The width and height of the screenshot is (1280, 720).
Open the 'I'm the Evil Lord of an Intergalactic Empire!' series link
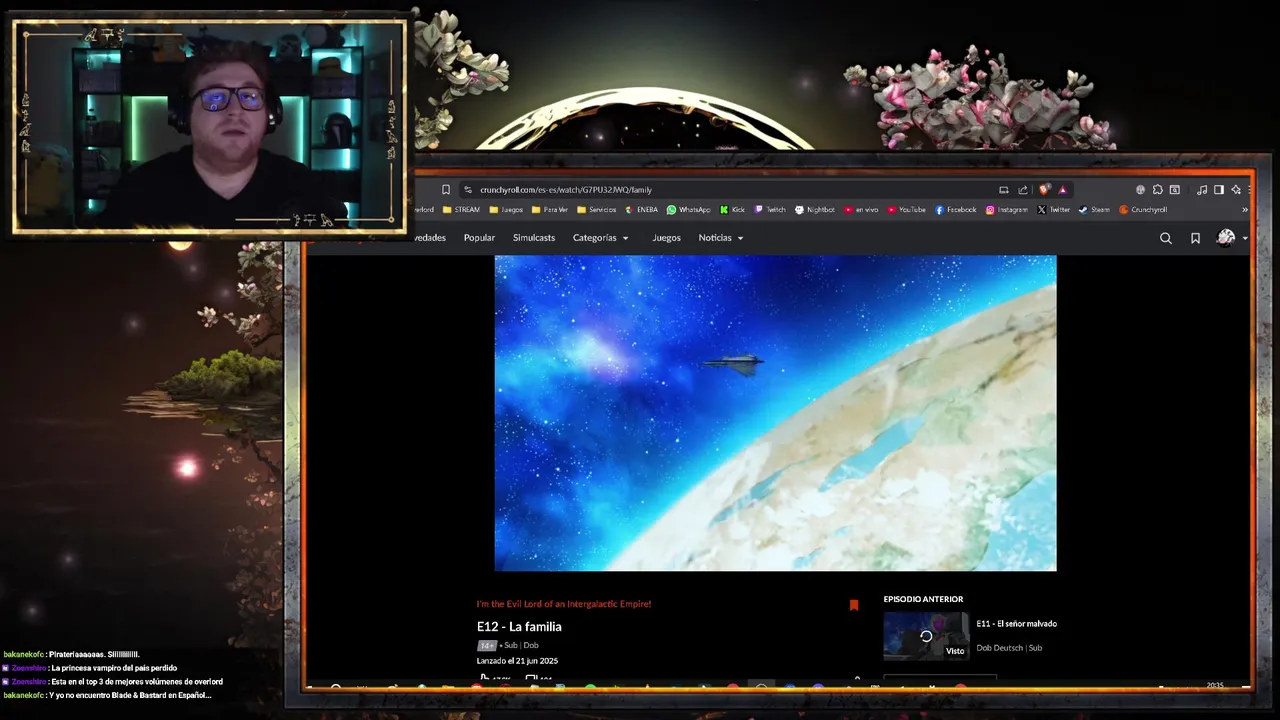[x=564, y=604]
